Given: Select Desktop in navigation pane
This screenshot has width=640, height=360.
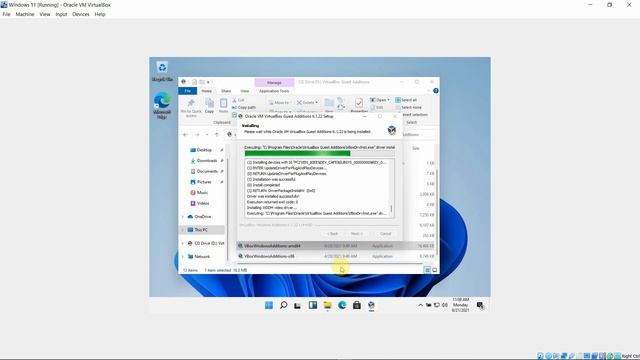Looking at the screenshot, I should (202, 150).
